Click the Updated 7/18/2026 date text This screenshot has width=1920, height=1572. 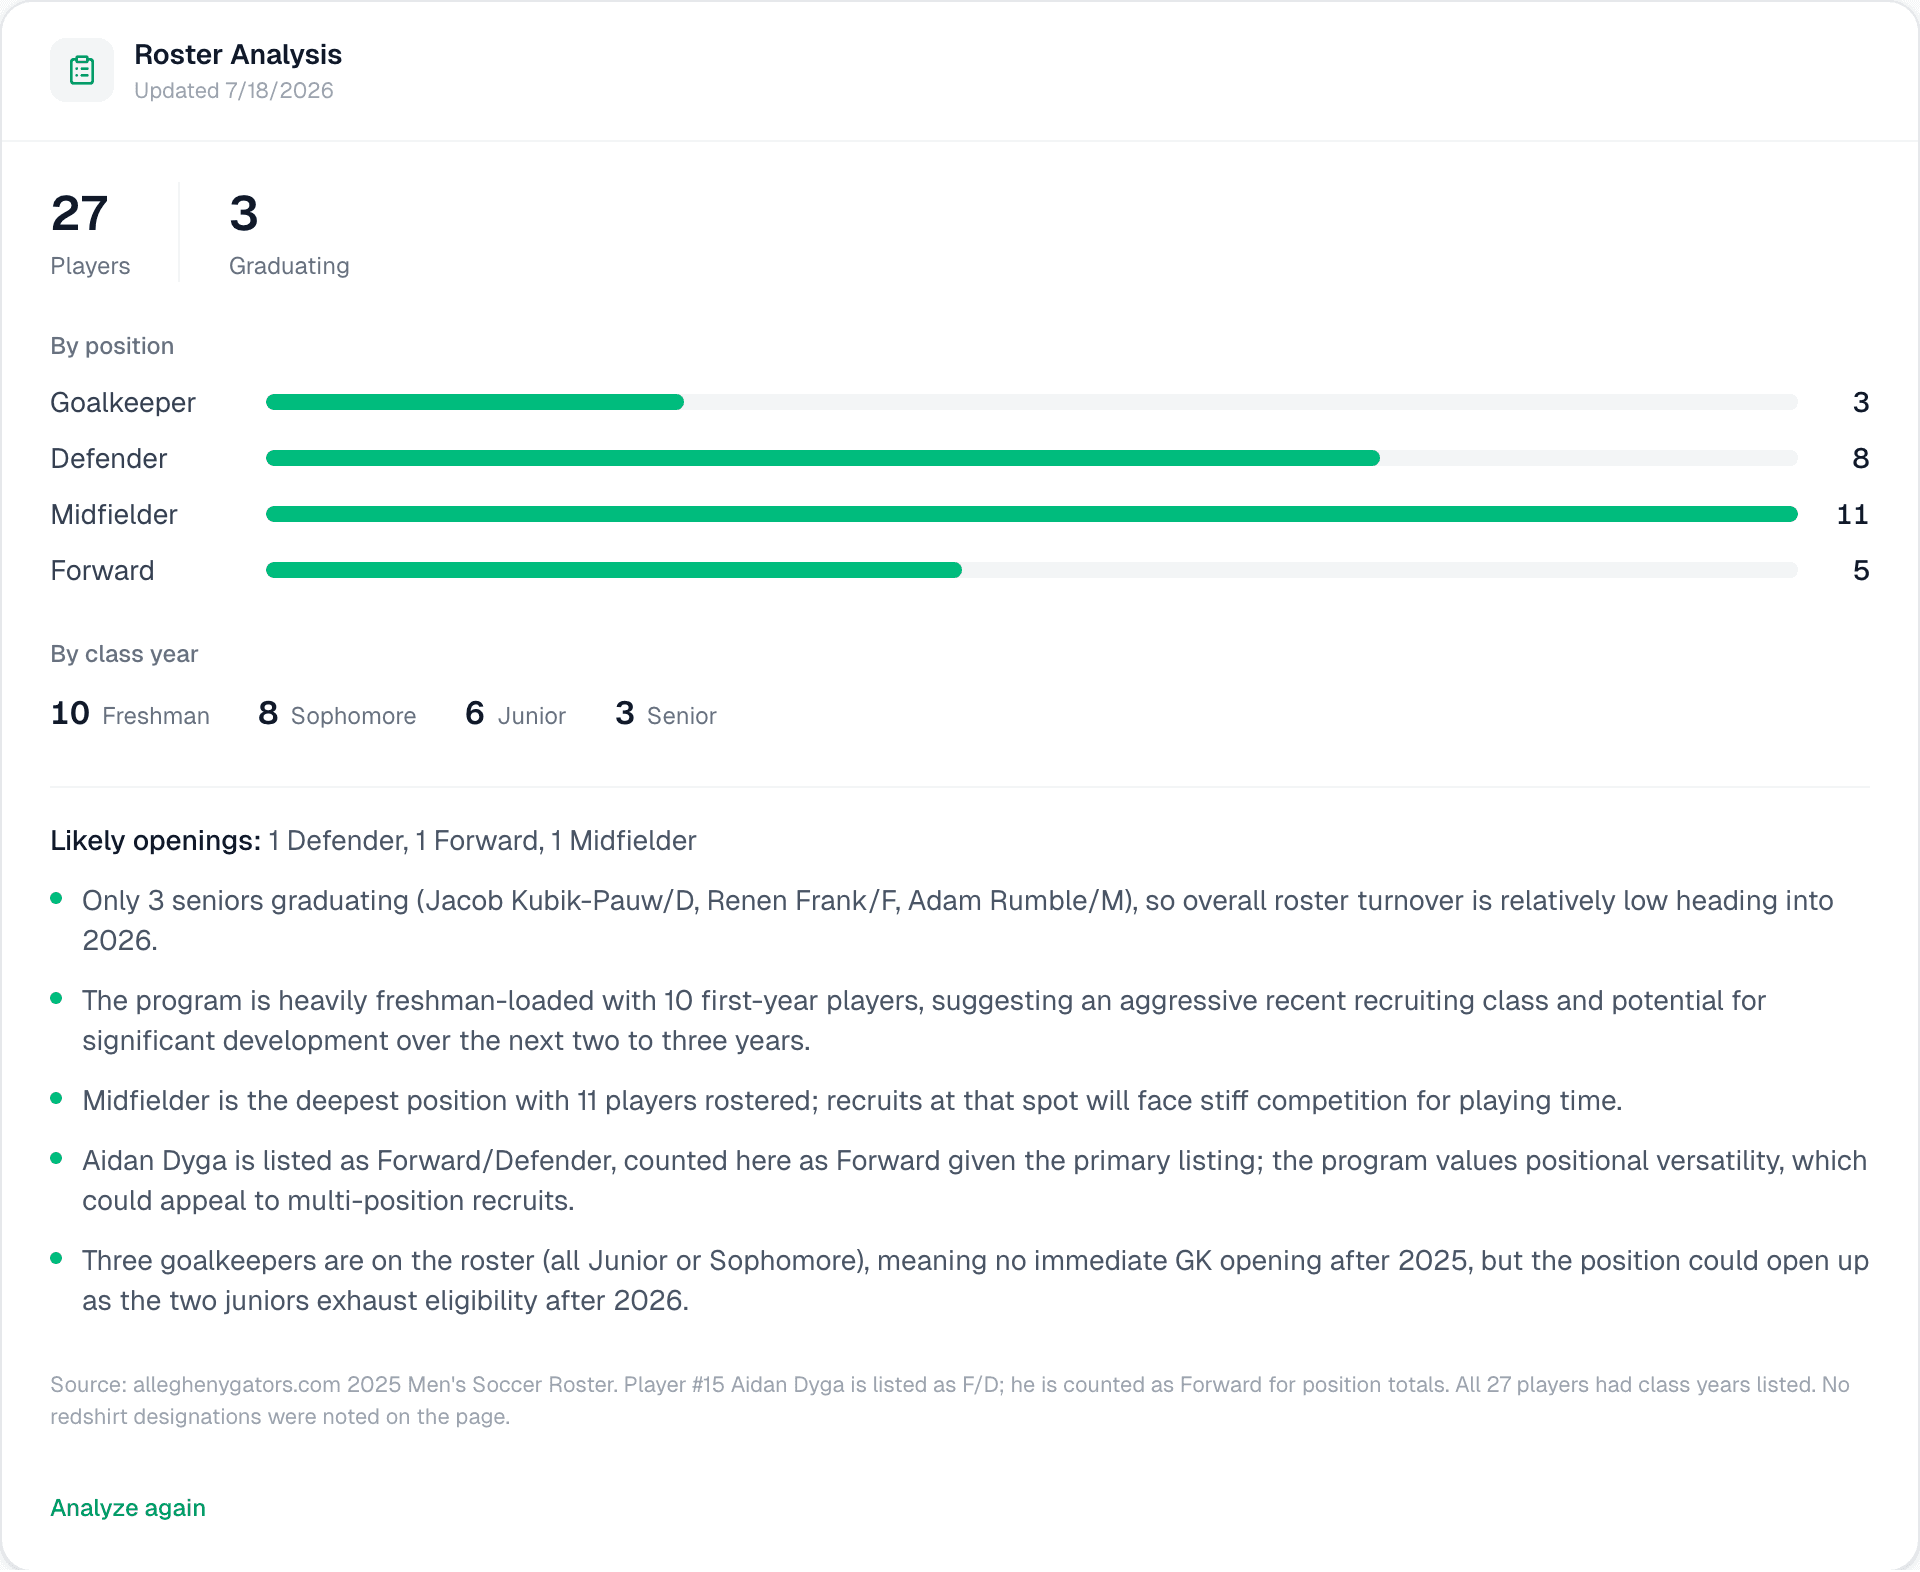(x=234, y=90)
